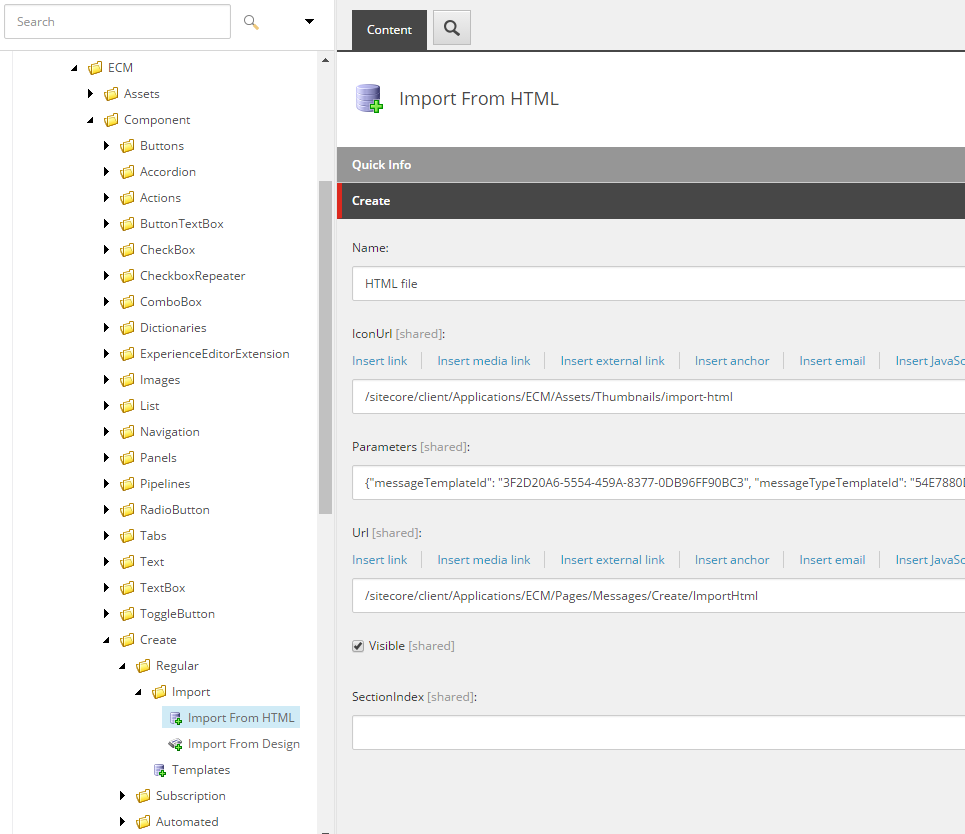Click the RadioButton folder icon
Screen dimensions: 965x834
click(127, 510)
